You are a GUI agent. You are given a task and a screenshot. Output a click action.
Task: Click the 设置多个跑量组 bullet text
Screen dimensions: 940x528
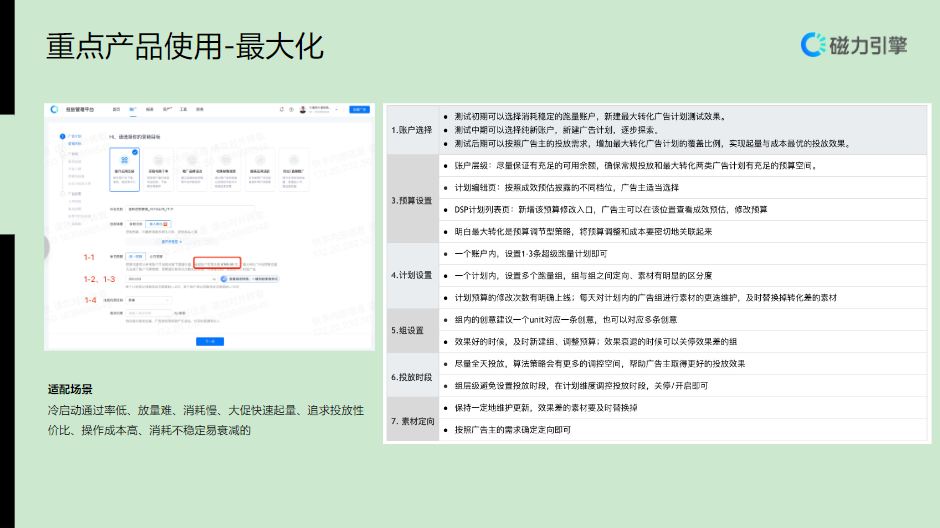(583, 276)
